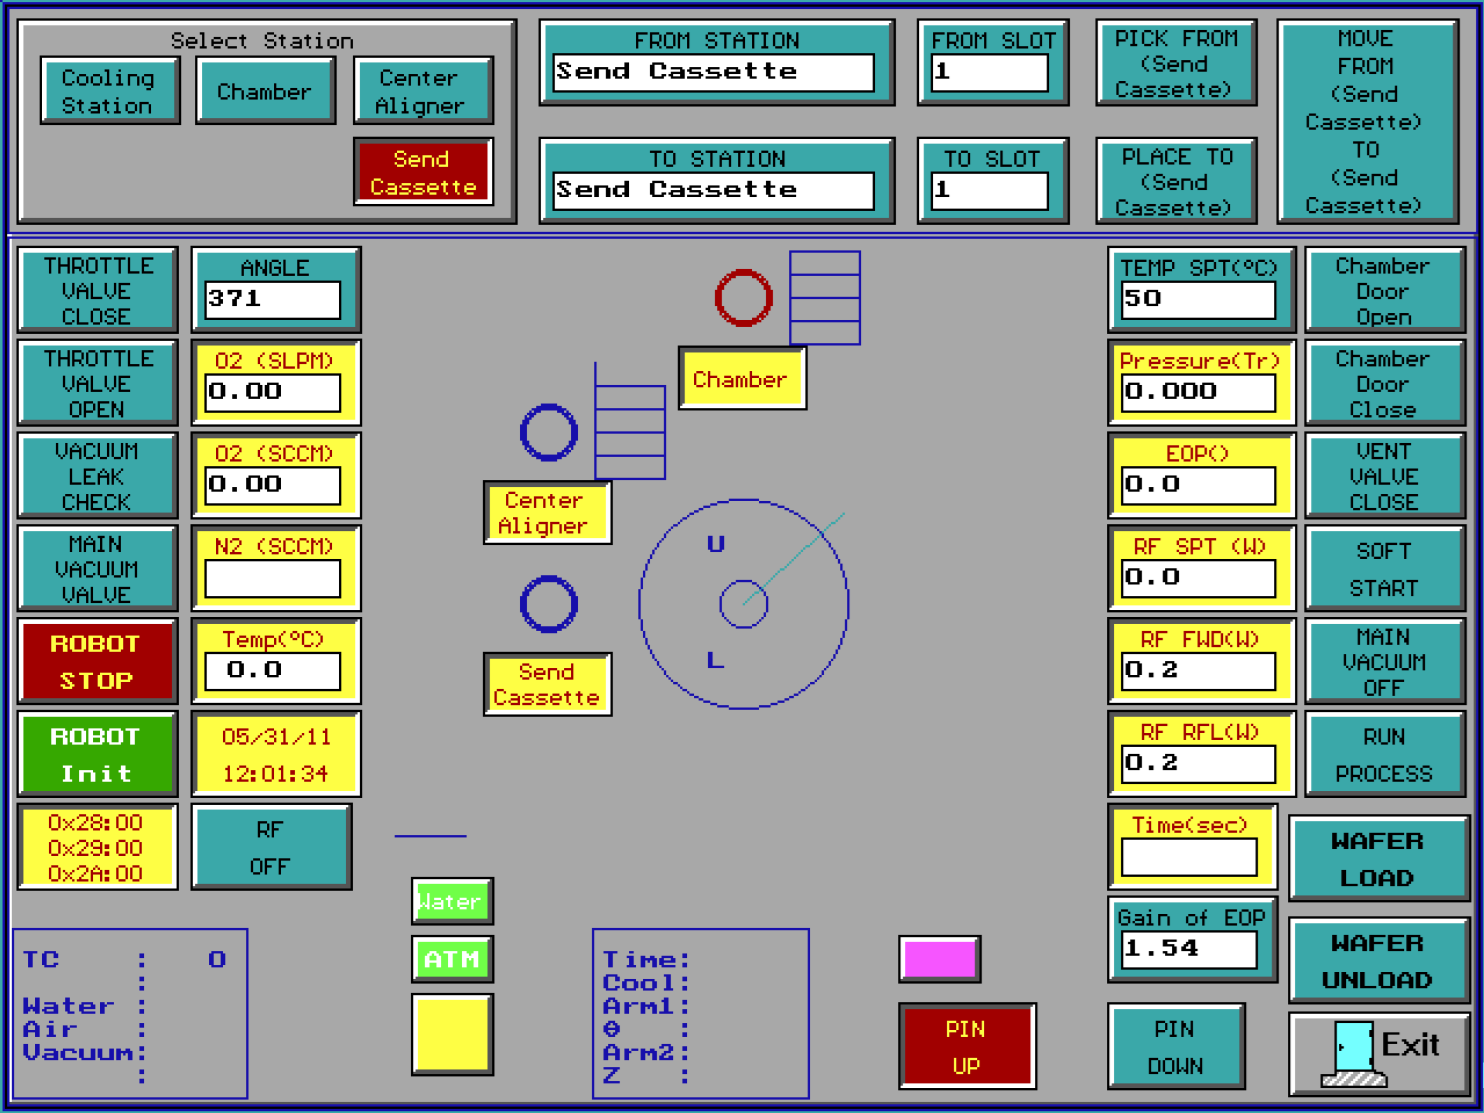Click the date and time display 05/31/11
Image resolution: width=1484 pixels, height=1113 pixels.
tap(275, 755)
